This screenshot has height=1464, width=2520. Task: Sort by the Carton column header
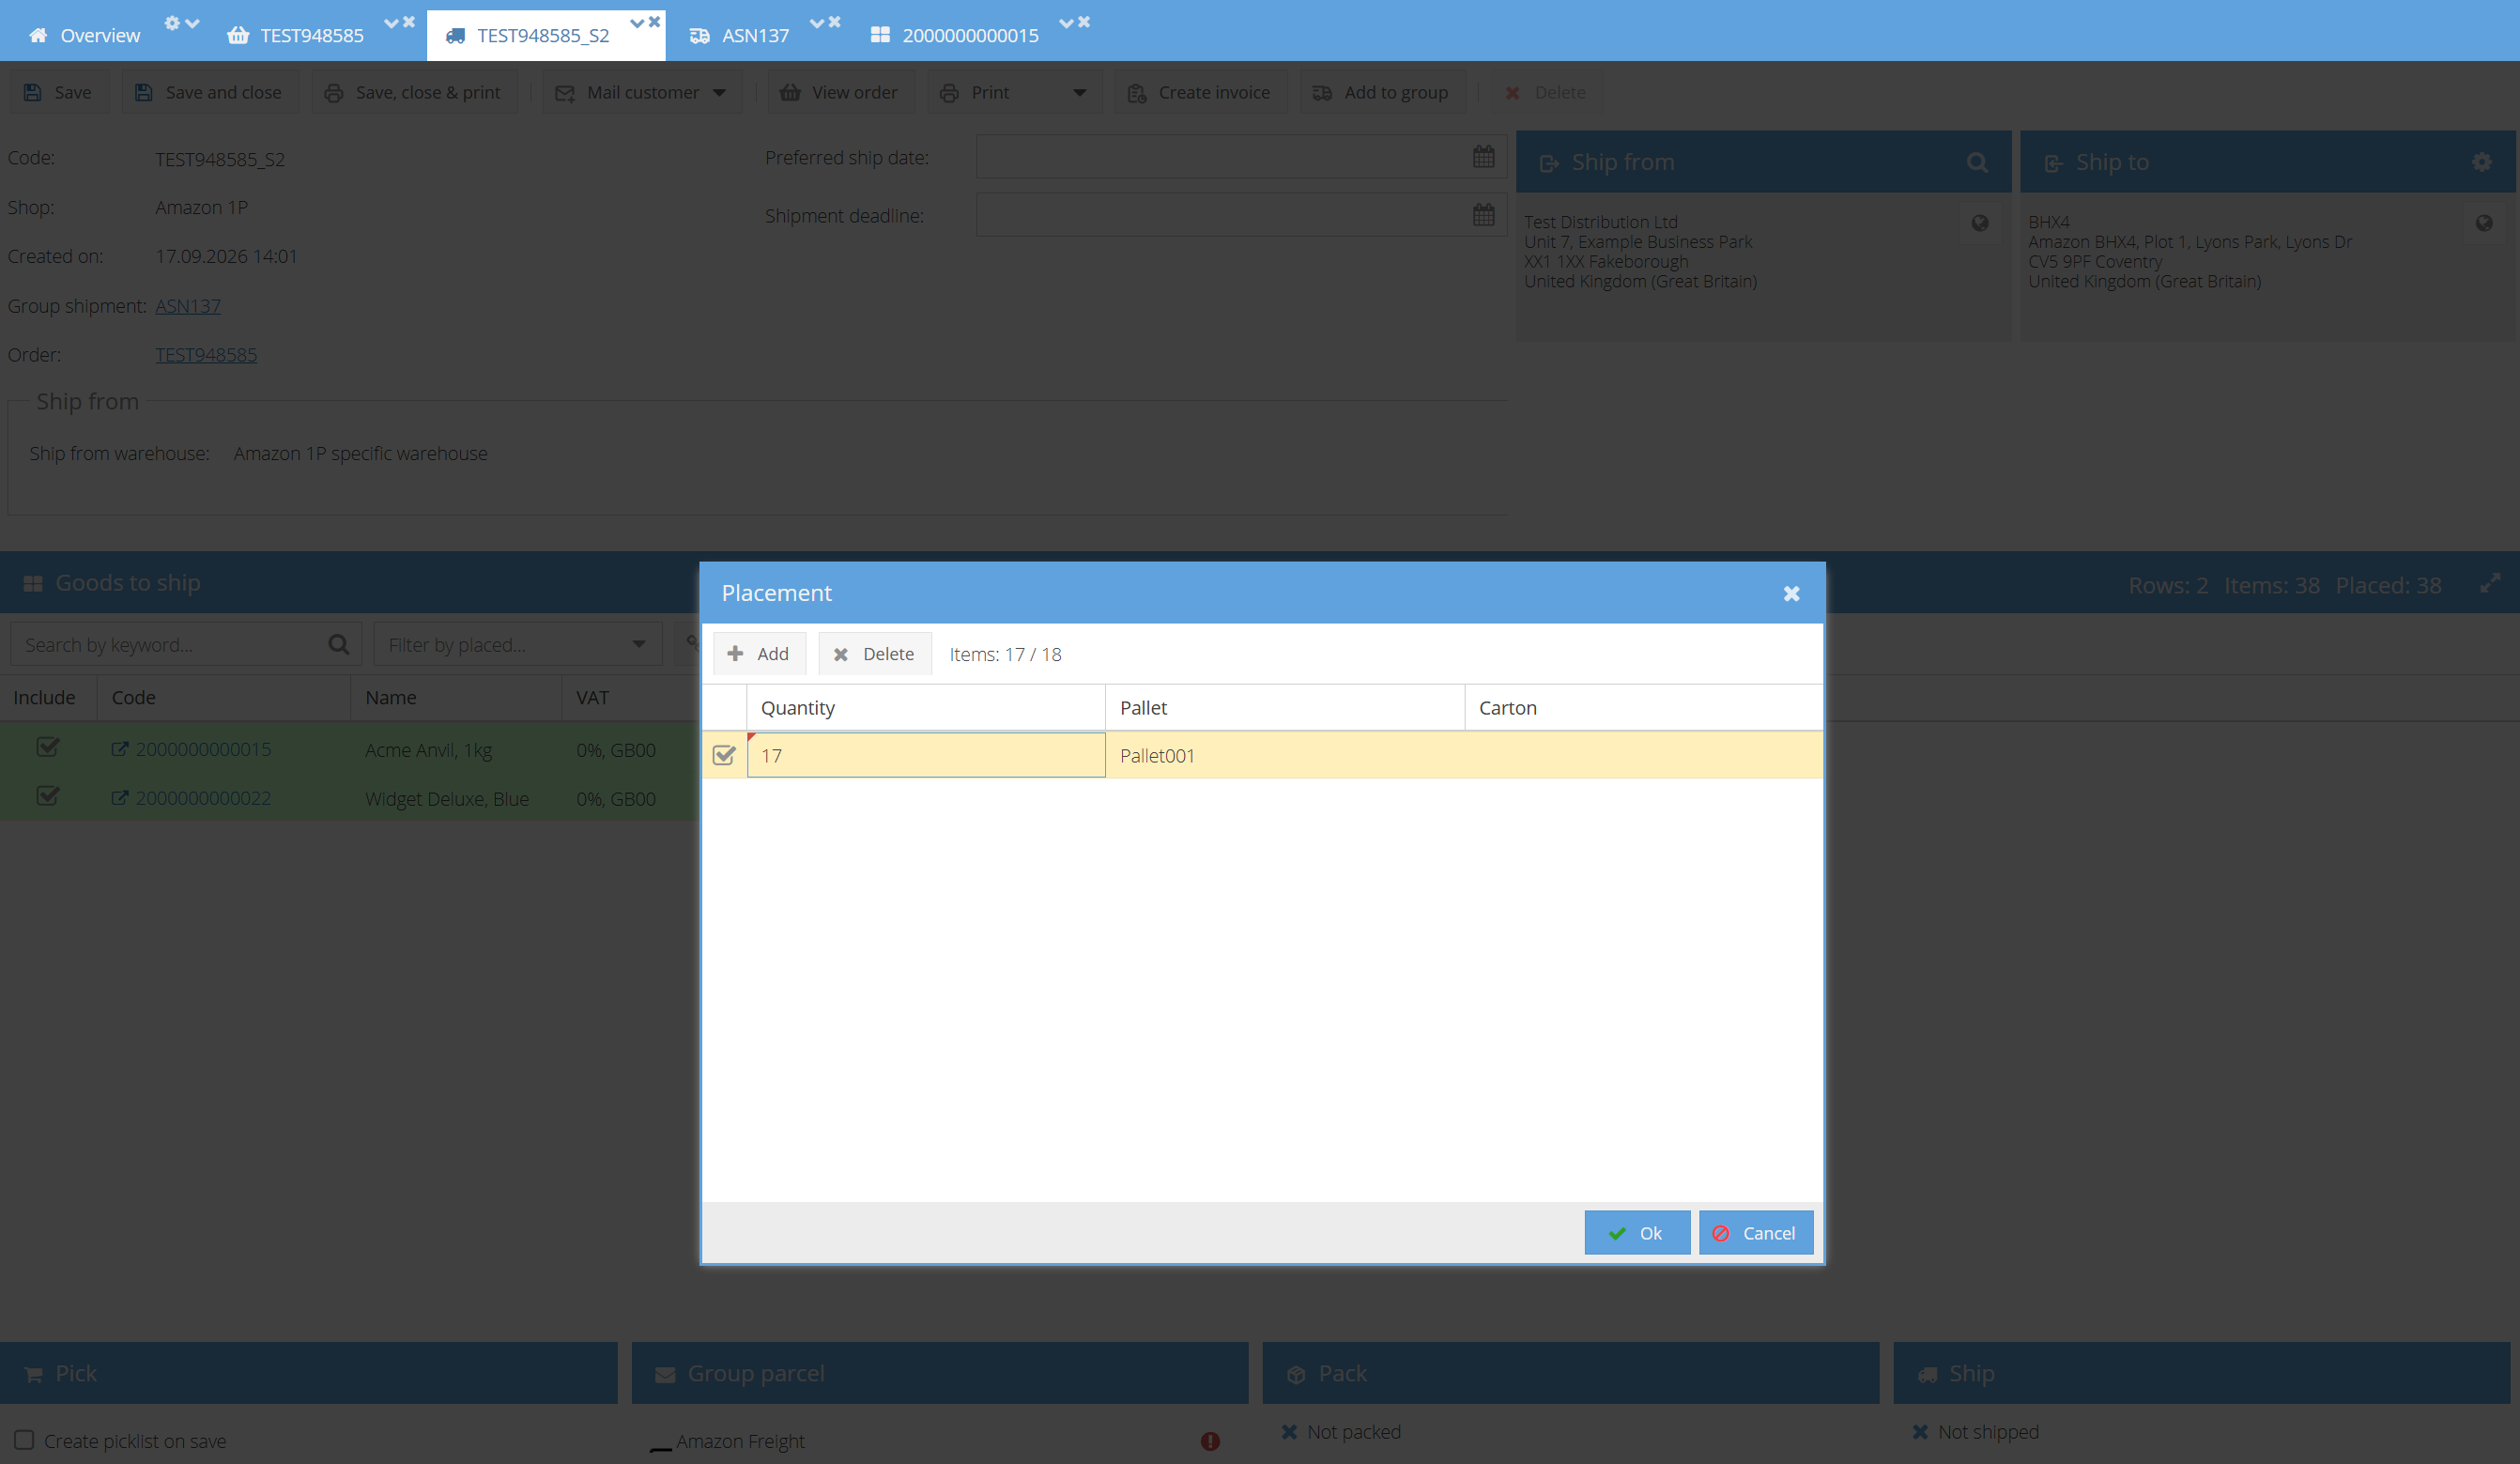click(1644, 708)
